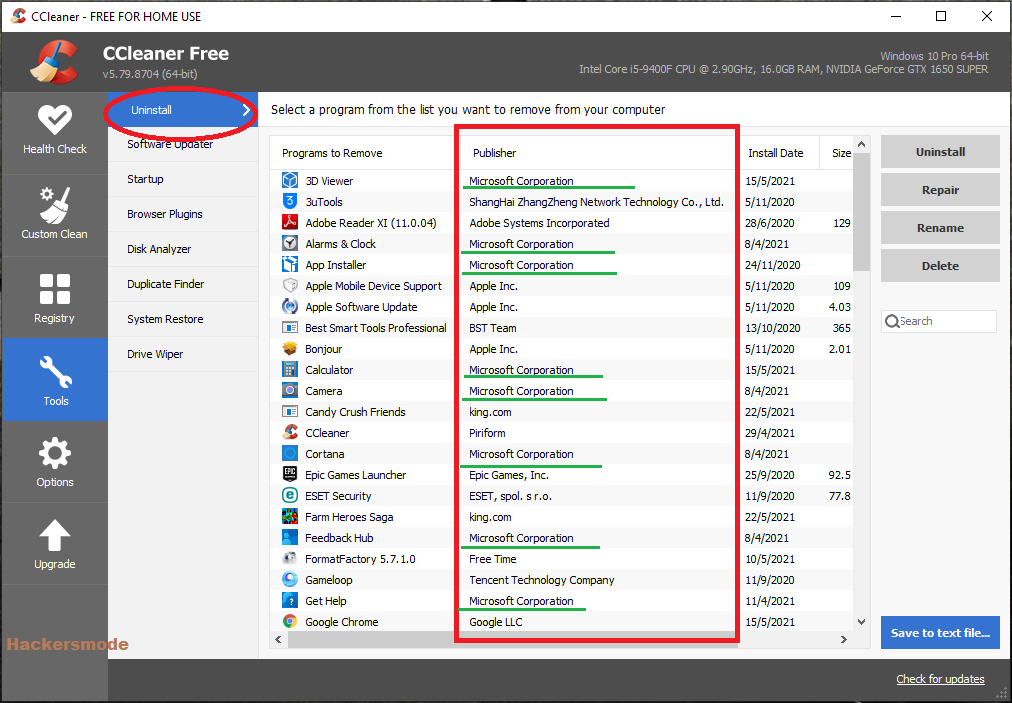Select the ShangHai ZhangZheng Network Technology publisher cell
Image resolution: width=1012 pixels, height=703 pixels.
596,201
